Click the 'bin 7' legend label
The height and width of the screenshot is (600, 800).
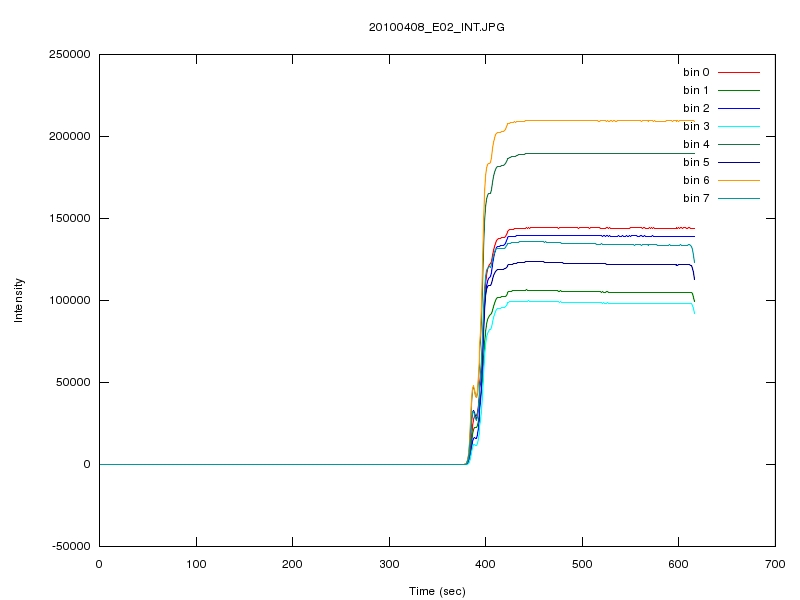[x=696, y=198]
